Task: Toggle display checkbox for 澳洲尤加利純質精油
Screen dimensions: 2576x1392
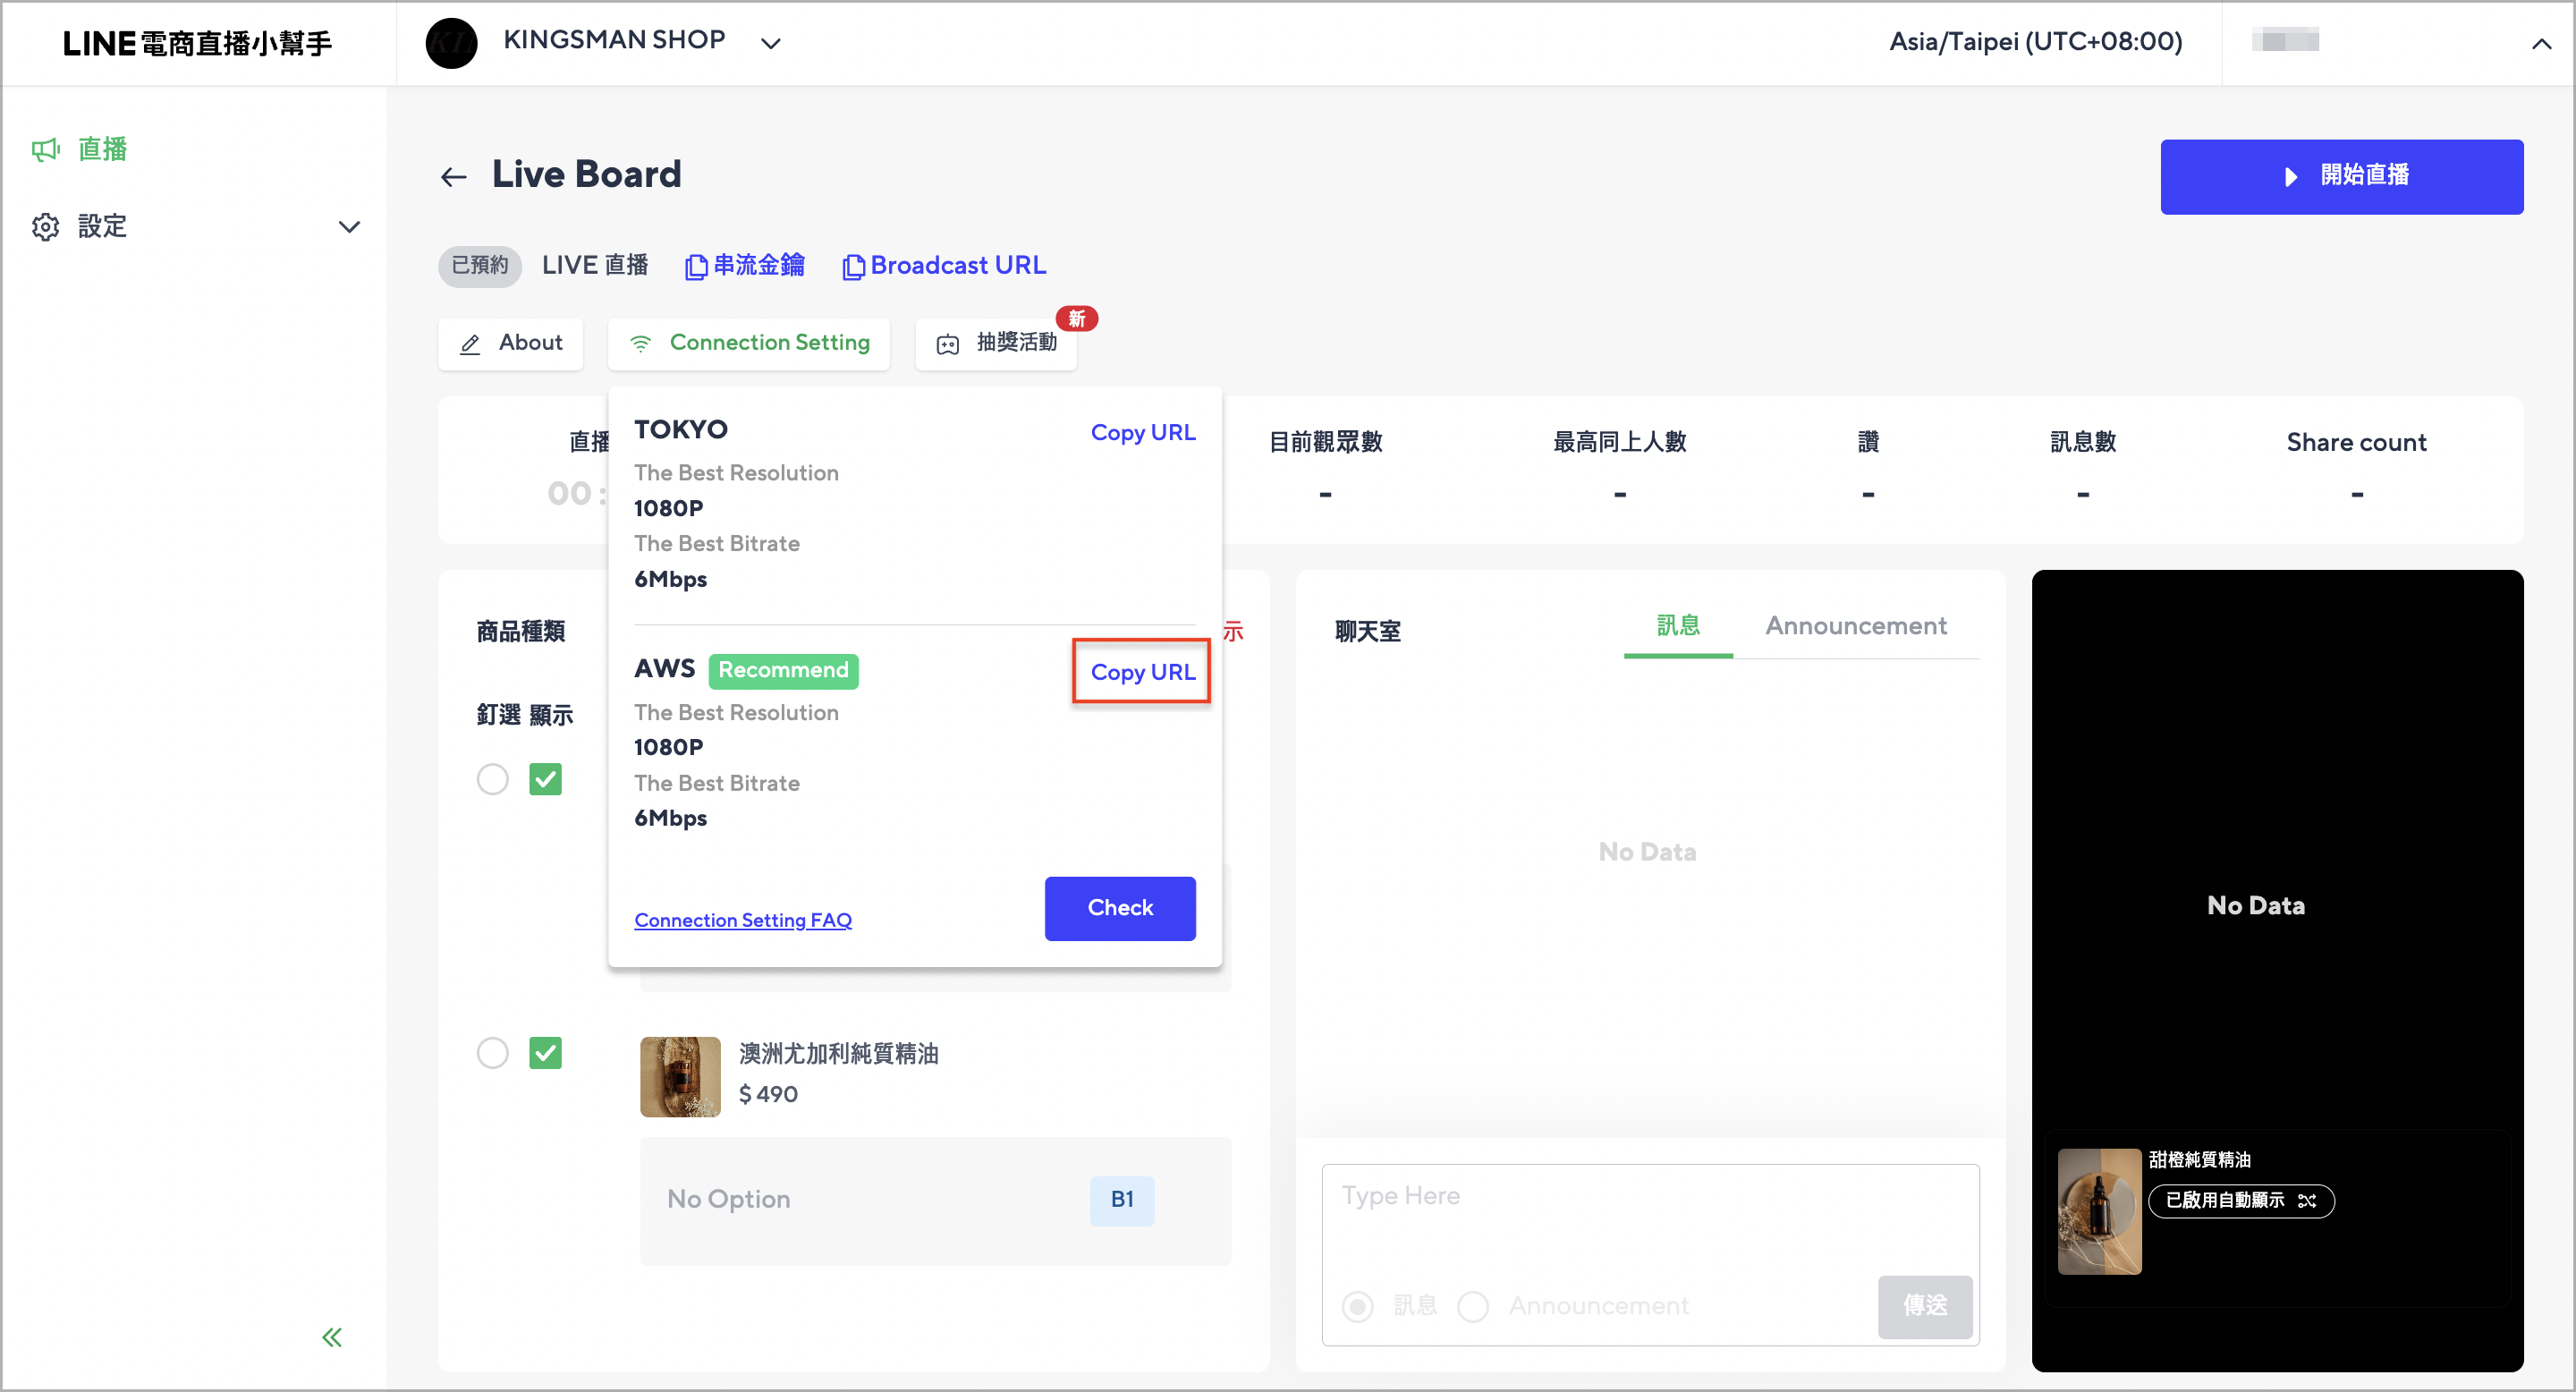Action: [x=545, y=1053]
